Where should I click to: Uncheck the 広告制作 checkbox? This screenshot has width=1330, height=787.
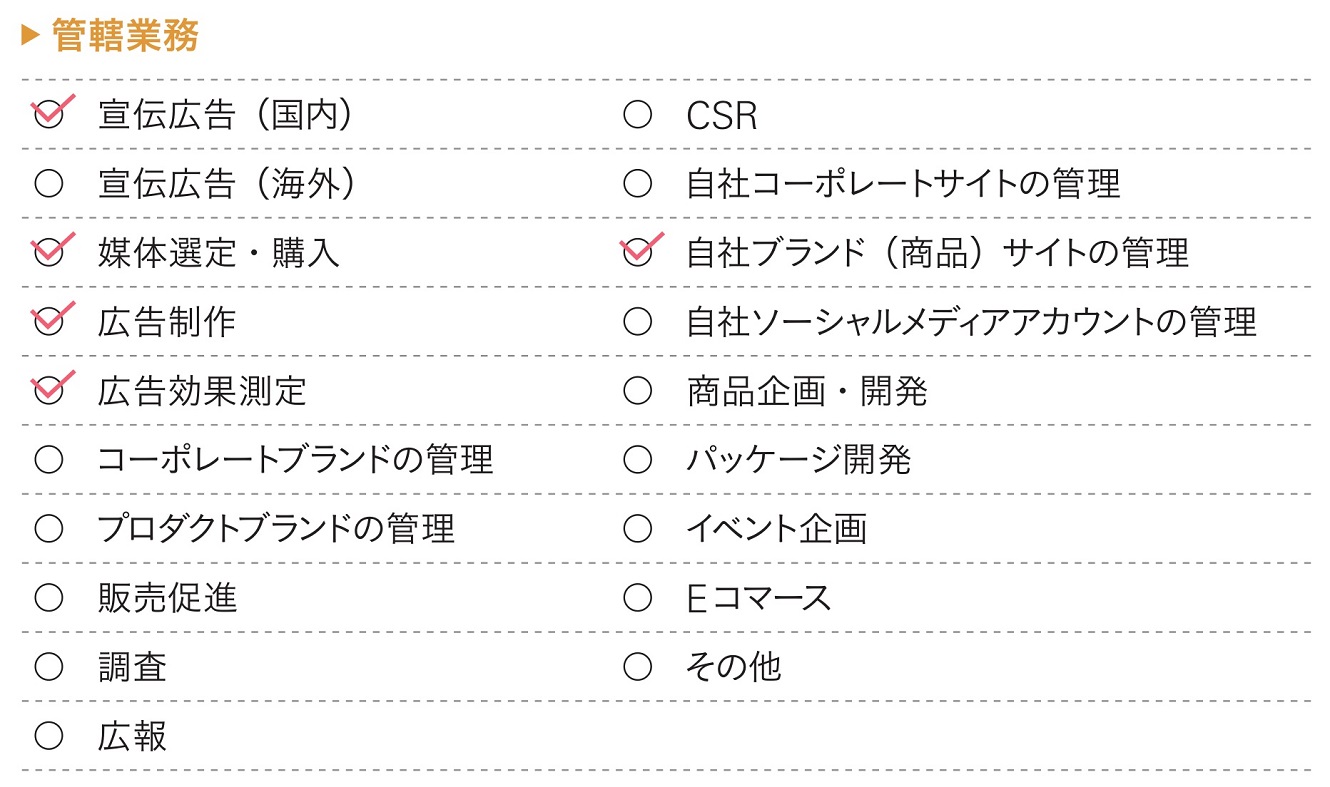[x=48, y=322]
